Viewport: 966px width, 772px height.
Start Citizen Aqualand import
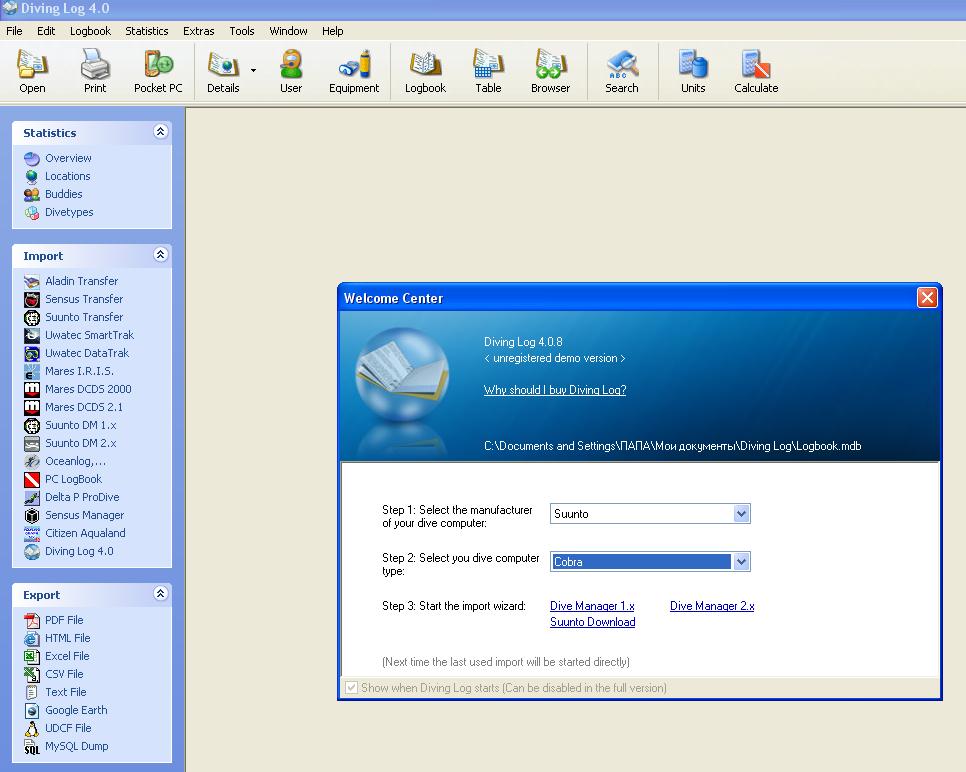[75, 533]
